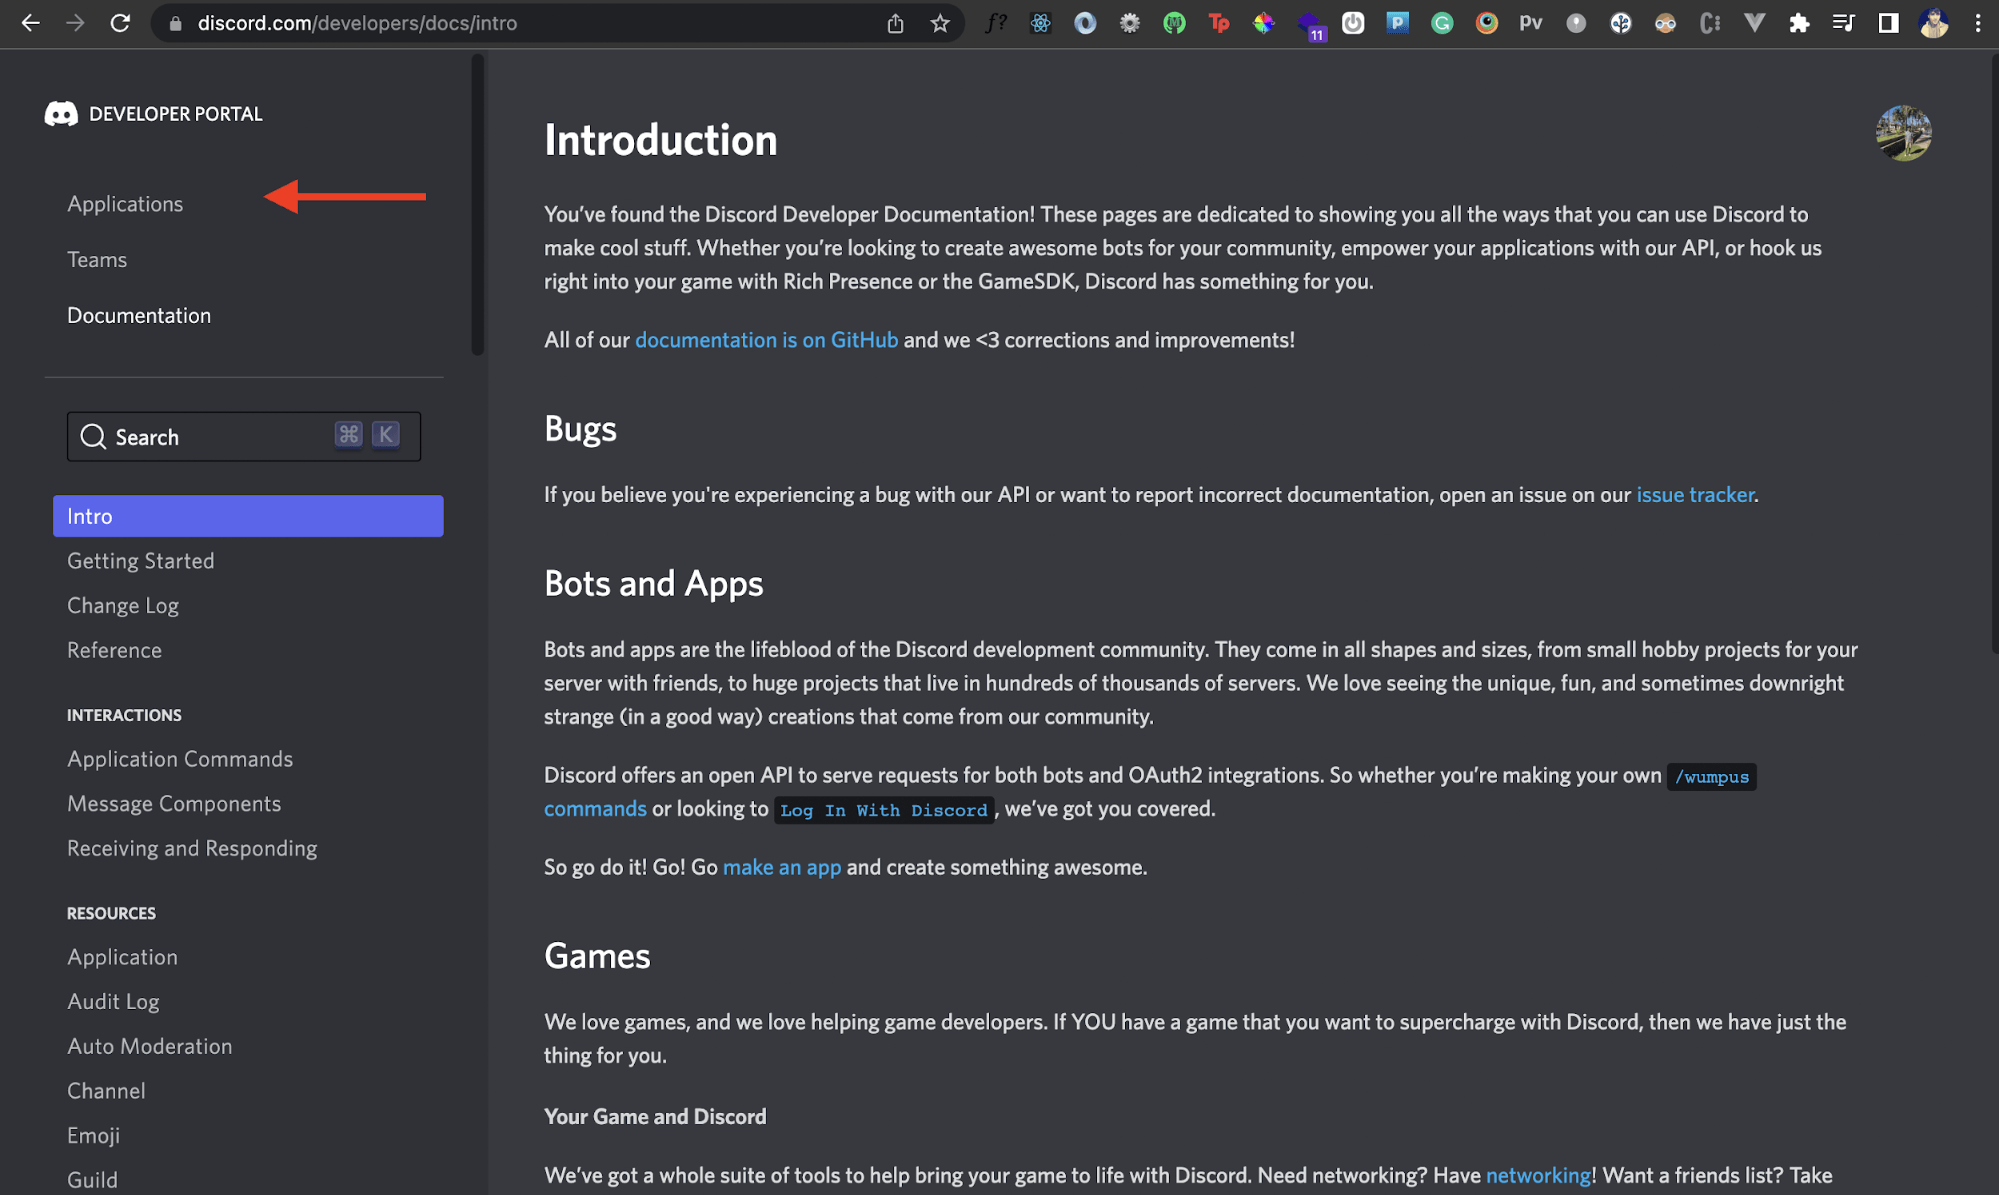Select the Teams menu item in sidebar

(97, 259)
